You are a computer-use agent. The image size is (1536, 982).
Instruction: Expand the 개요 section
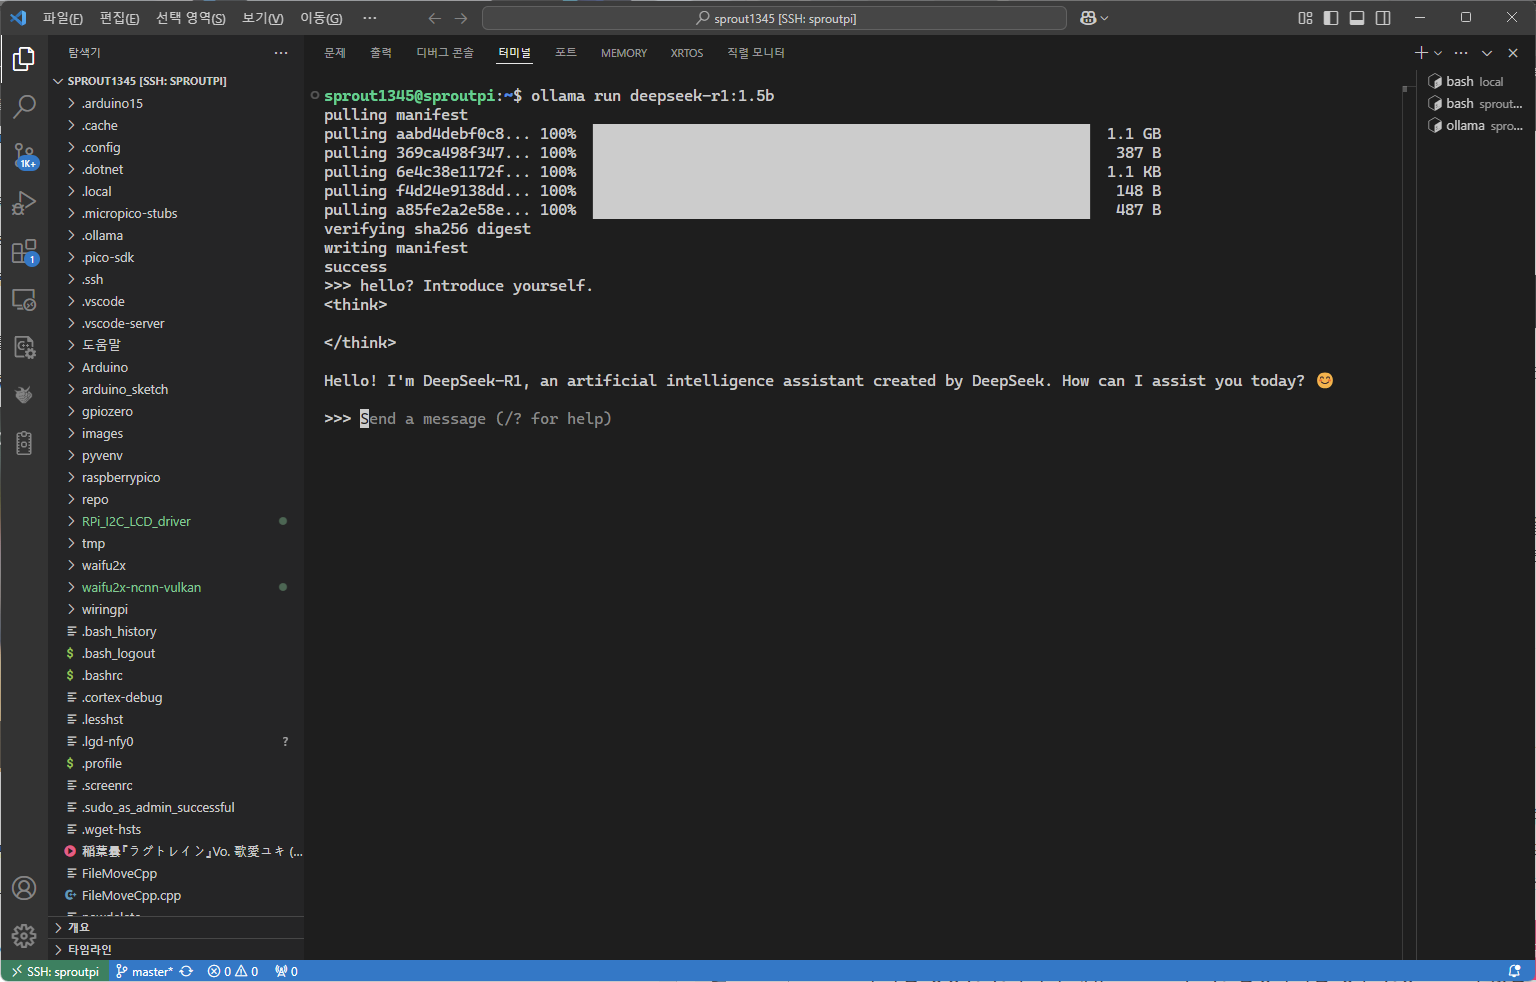(x=176, y=928)
